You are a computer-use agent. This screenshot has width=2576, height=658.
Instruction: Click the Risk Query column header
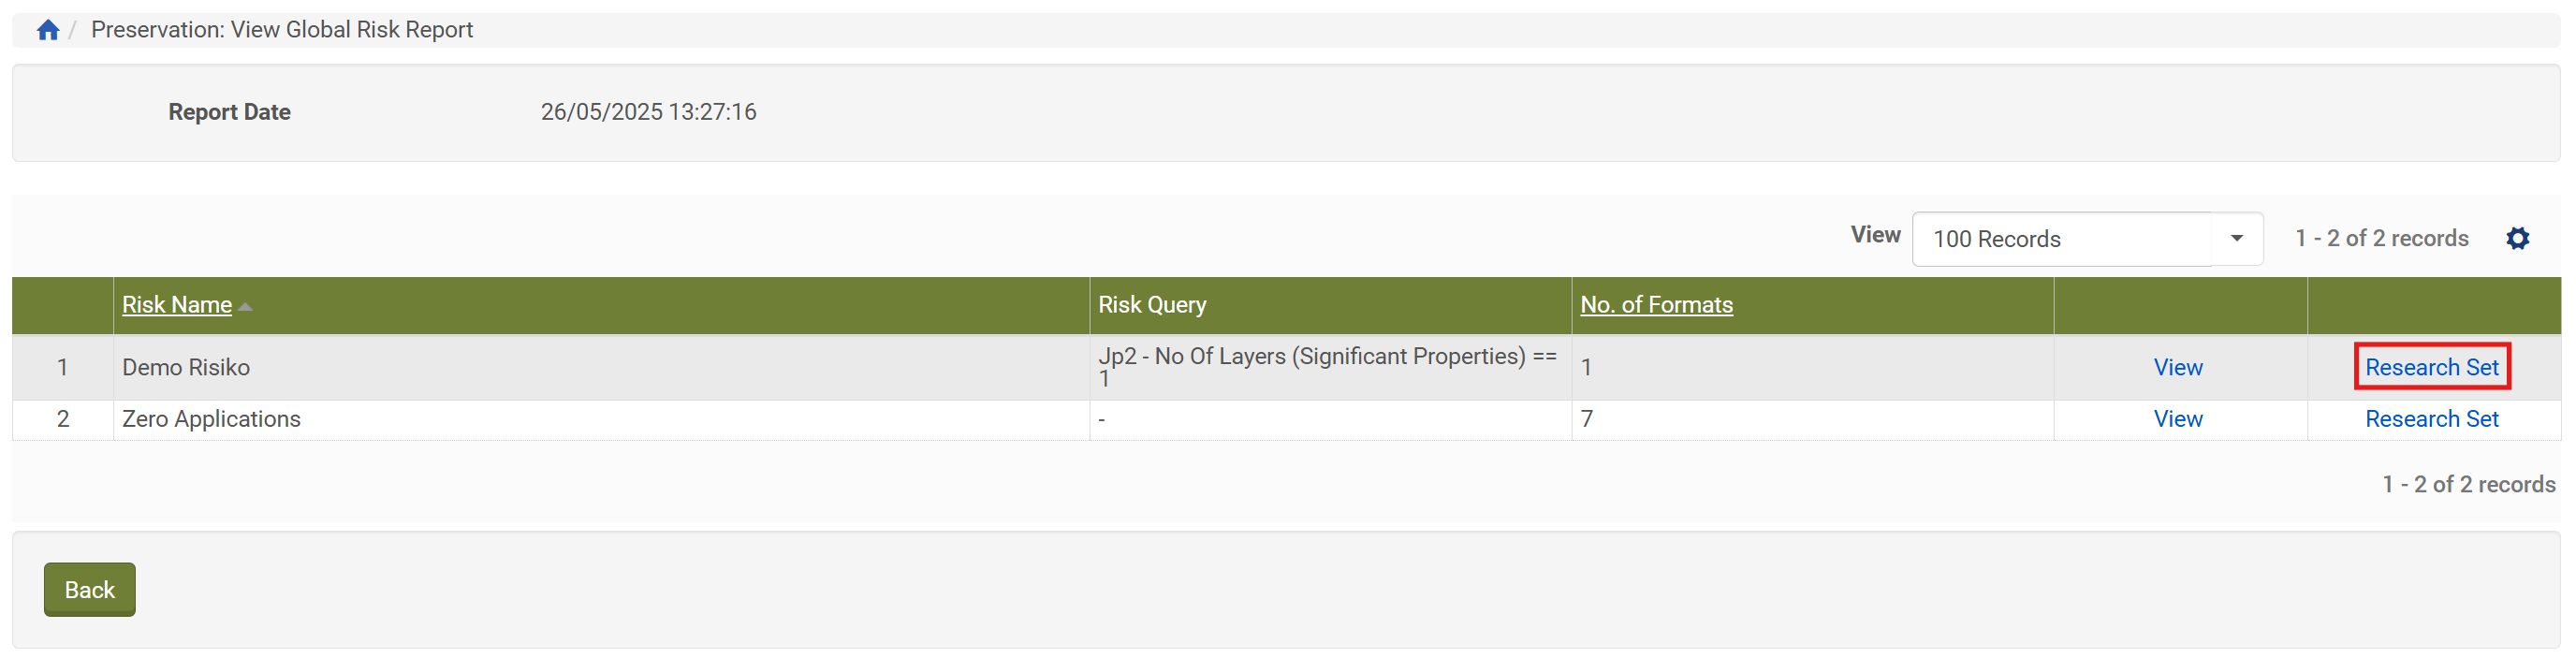(x=1151, y=305)
